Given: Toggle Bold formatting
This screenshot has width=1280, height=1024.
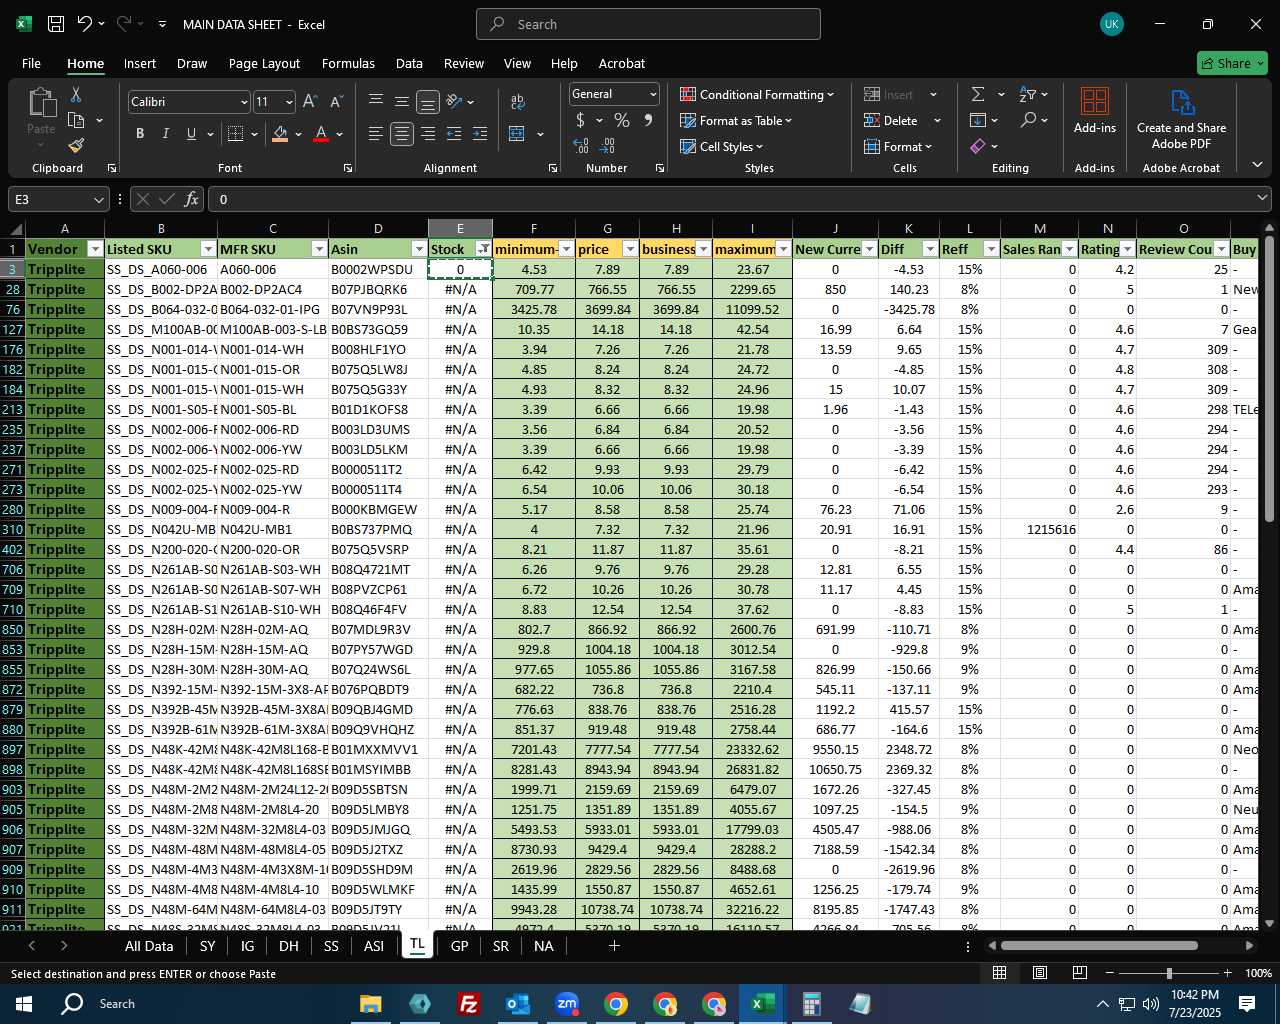Looking at the screenshot, I should (140, 134).
